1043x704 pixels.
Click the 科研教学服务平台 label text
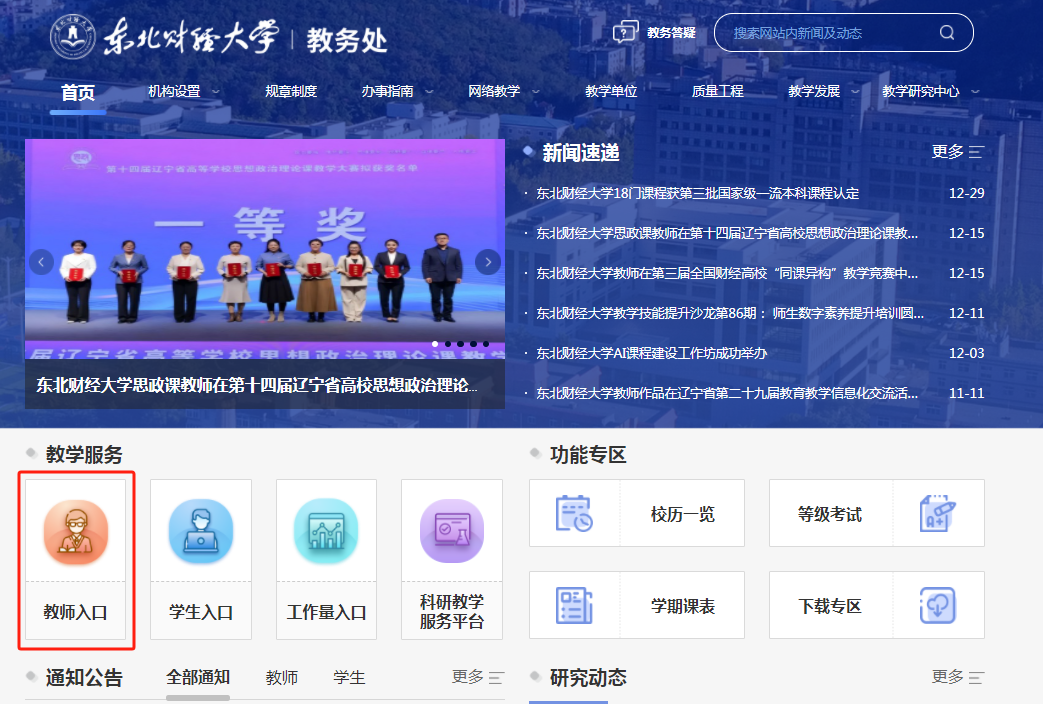click(452, 611)
